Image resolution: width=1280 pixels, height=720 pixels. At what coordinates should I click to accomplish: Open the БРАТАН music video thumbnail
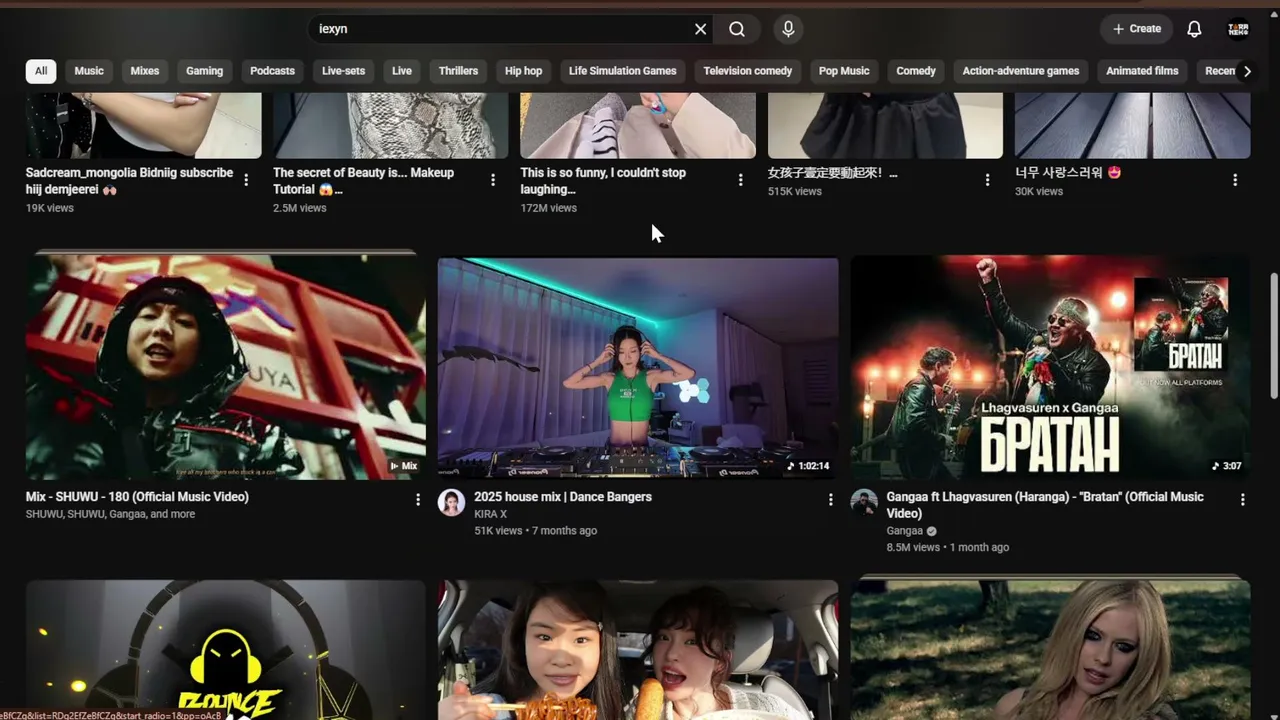1050,367
